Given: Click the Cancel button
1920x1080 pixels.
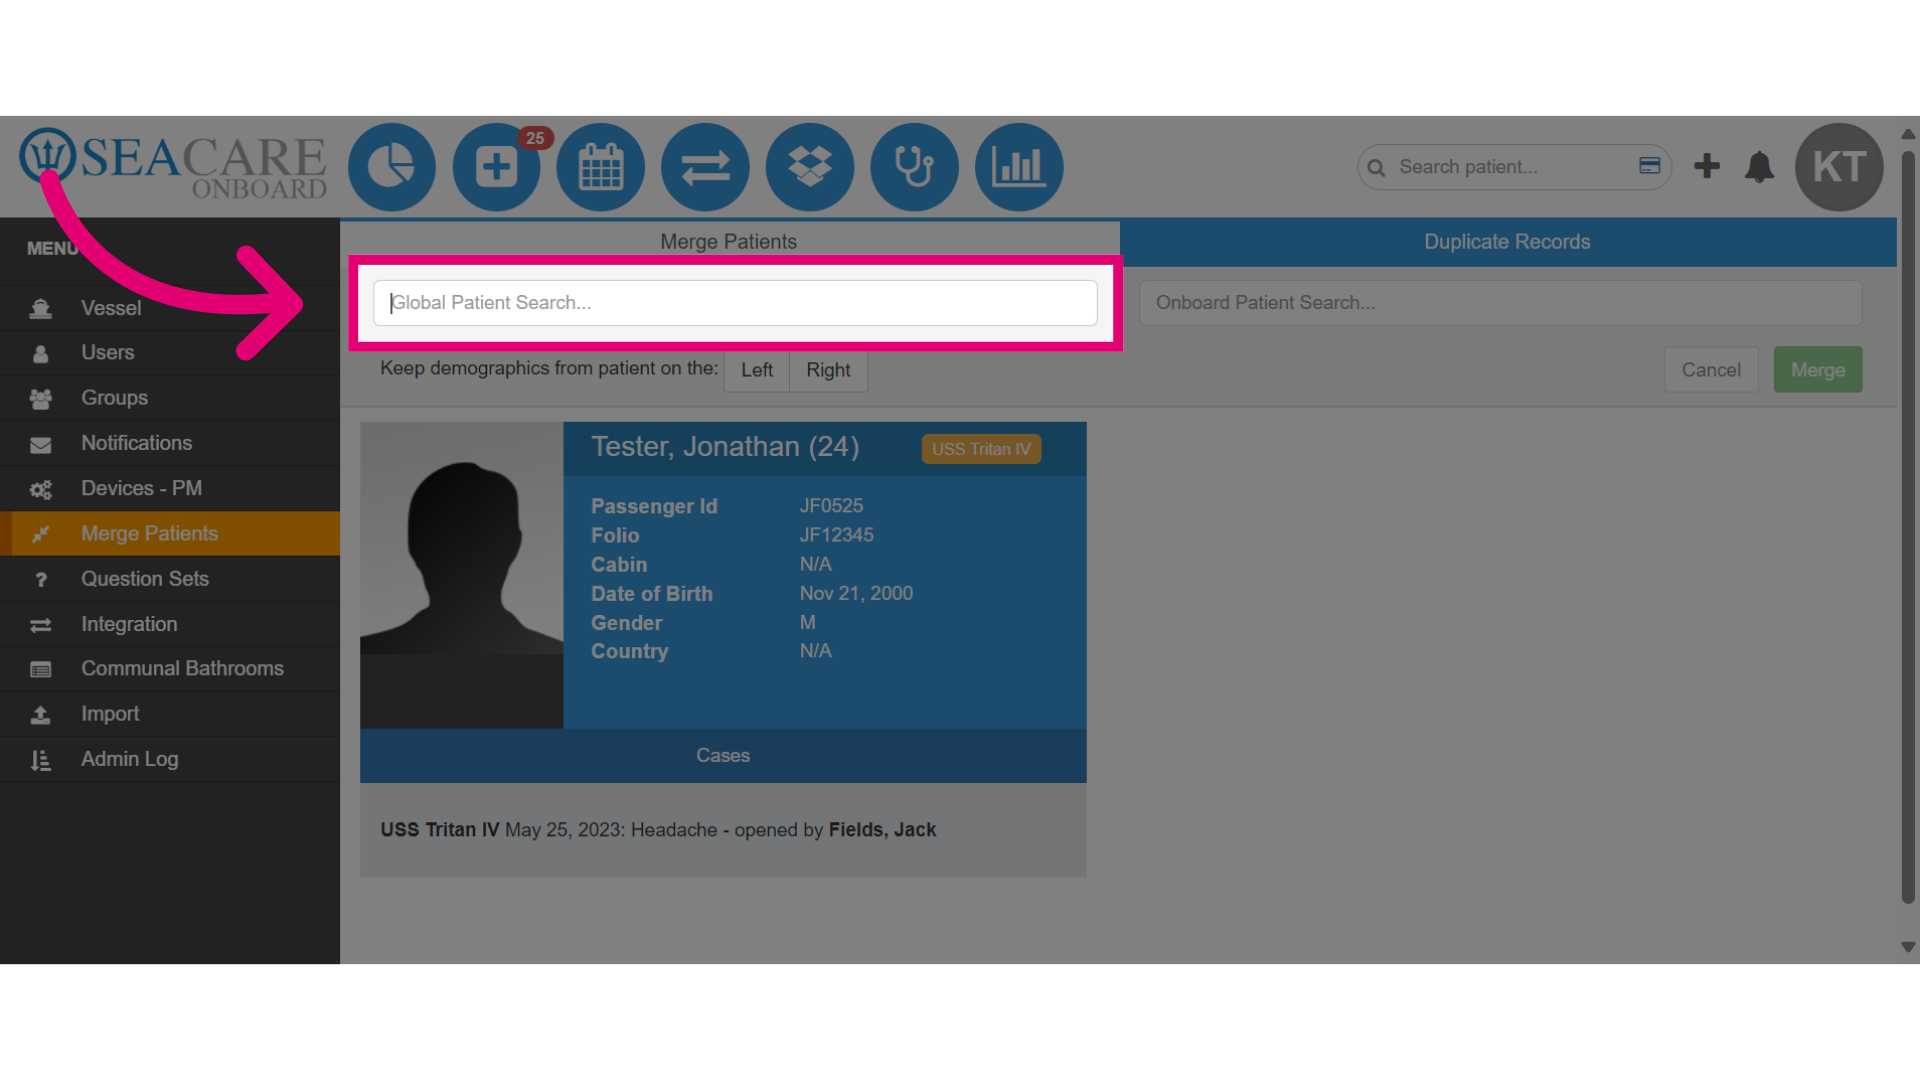Looking at the screenshot, I should 1711,370.
